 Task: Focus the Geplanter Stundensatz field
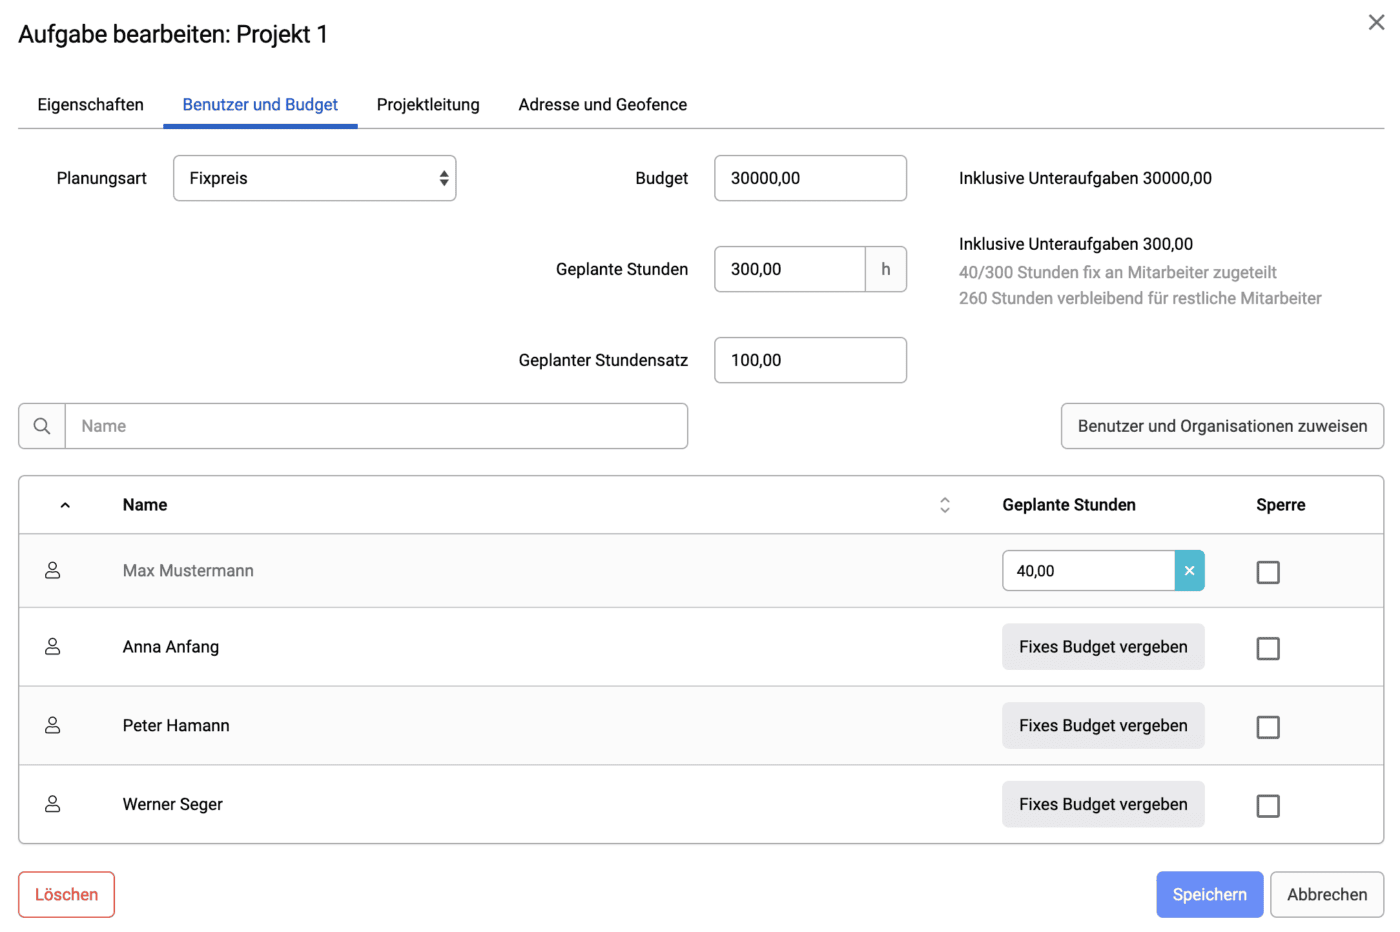[810, 360]
